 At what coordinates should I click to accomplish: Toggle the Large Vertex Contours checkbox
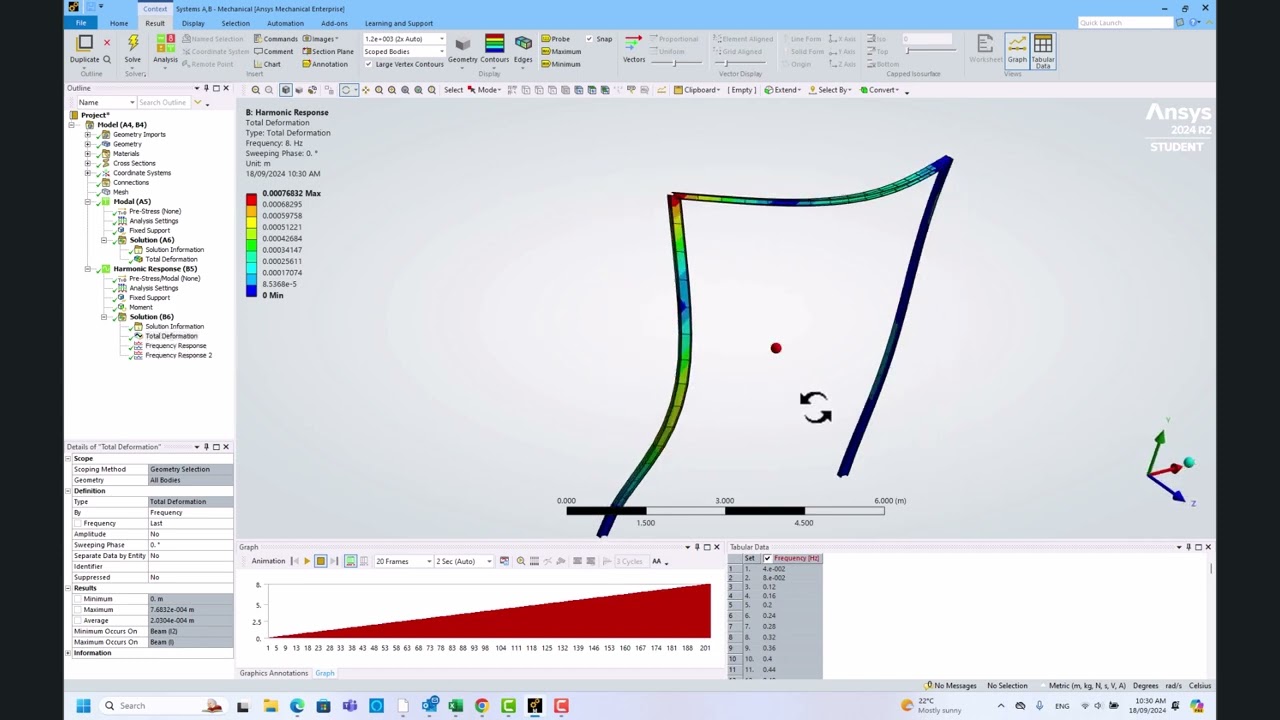pyautogui.click(x=368, y=64)
